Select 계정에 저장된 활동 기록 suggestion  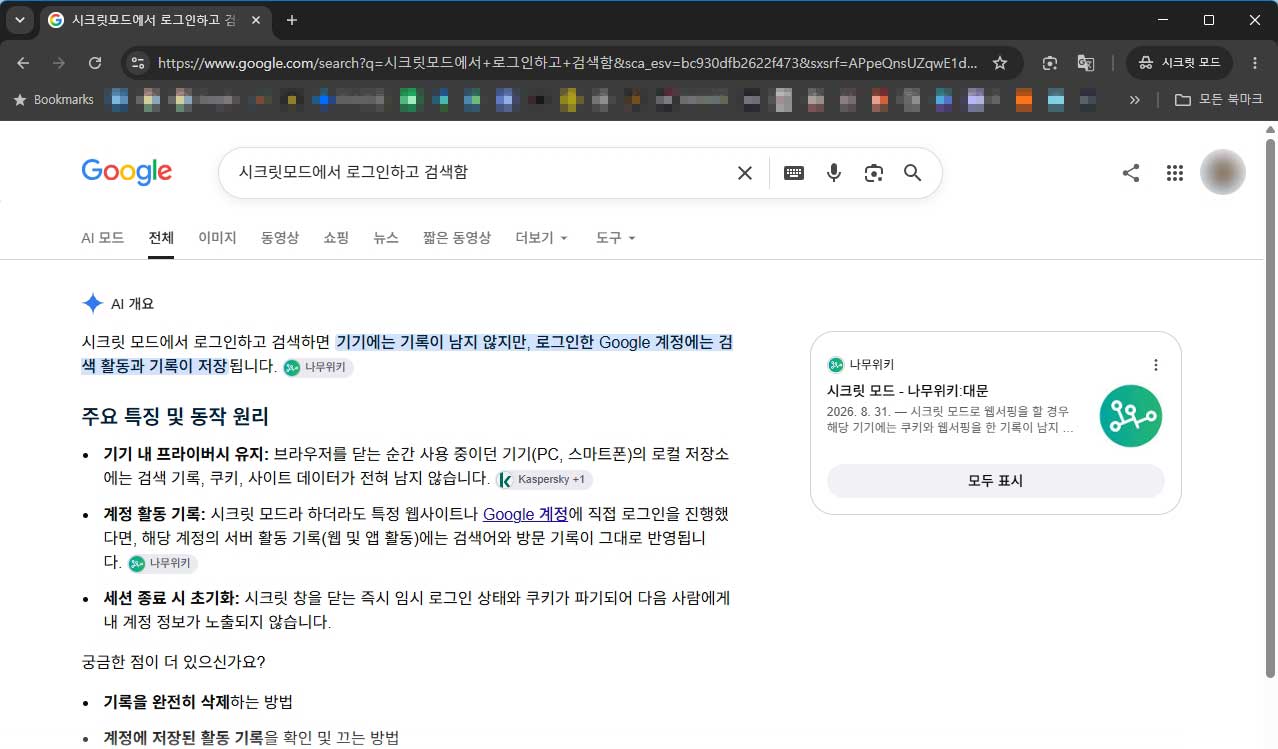pyautogui.click(x=251, y=738)
